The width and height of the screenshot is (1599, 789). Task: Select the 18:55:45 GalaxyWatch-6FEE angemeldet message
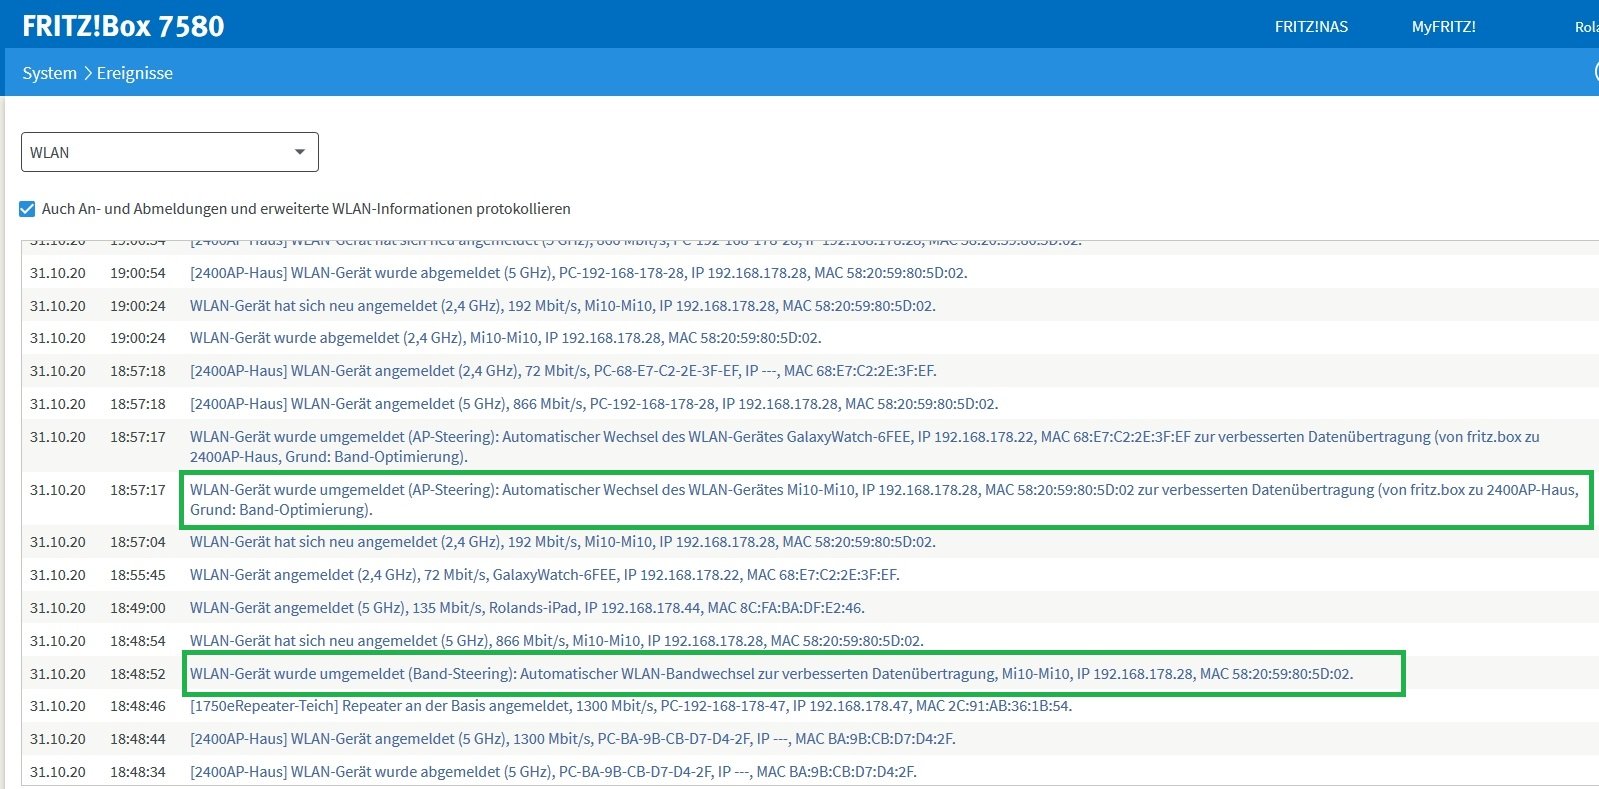[x=545, y=575]
